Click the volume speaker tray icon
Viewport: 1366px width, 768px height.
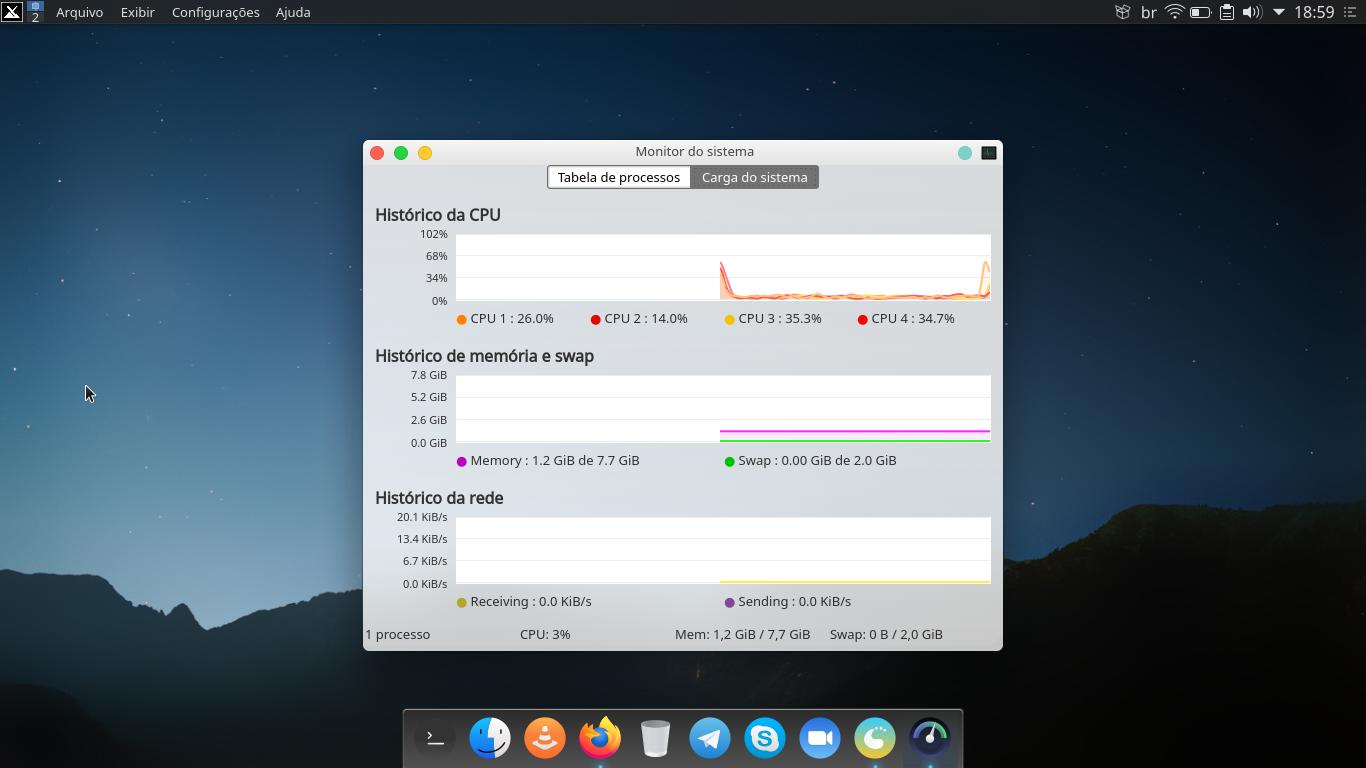click(1252, 12)
